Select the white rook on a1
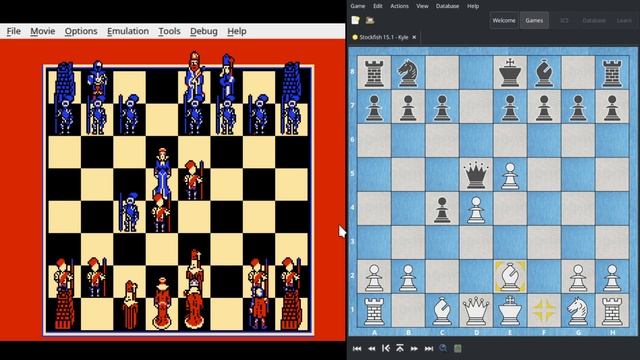The width and height of the screenshot is (640, 360). point(374,311)
